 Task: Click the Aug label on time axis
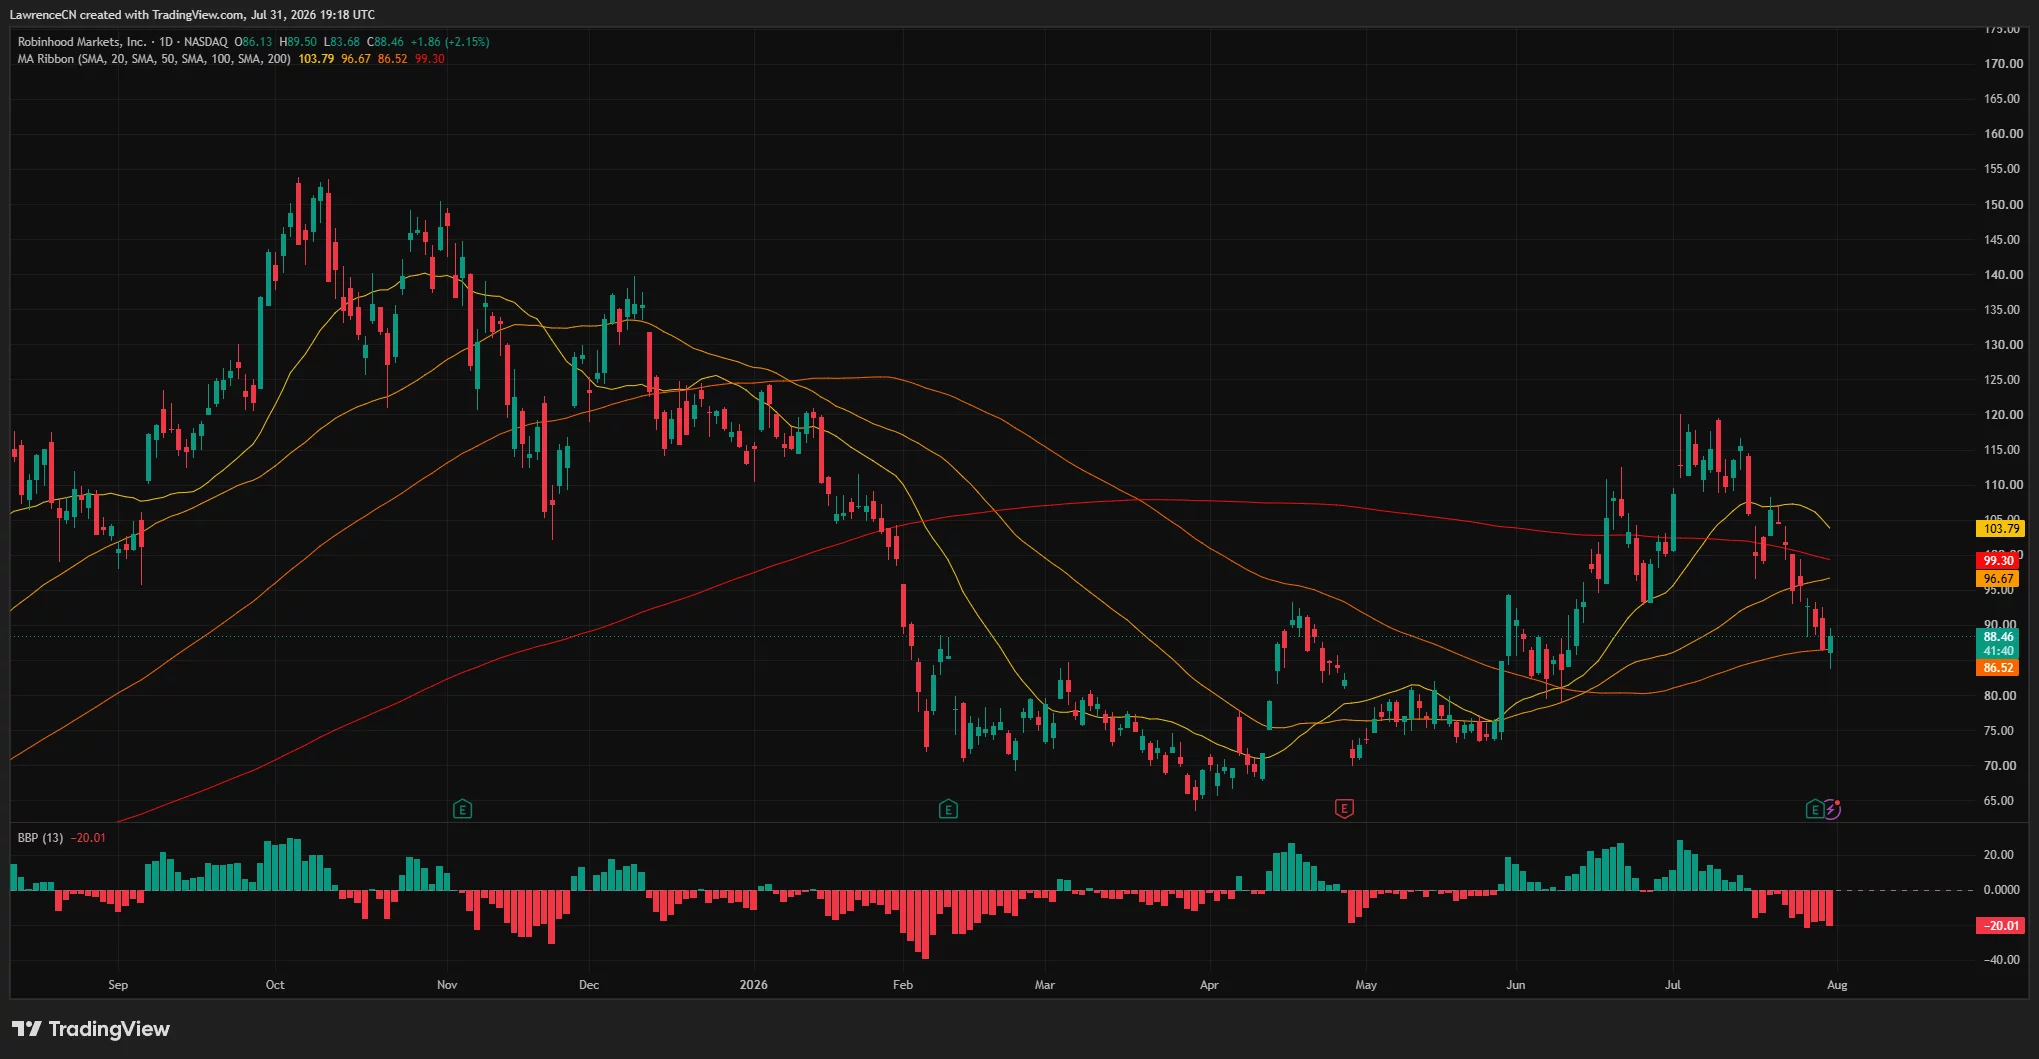1837,985
